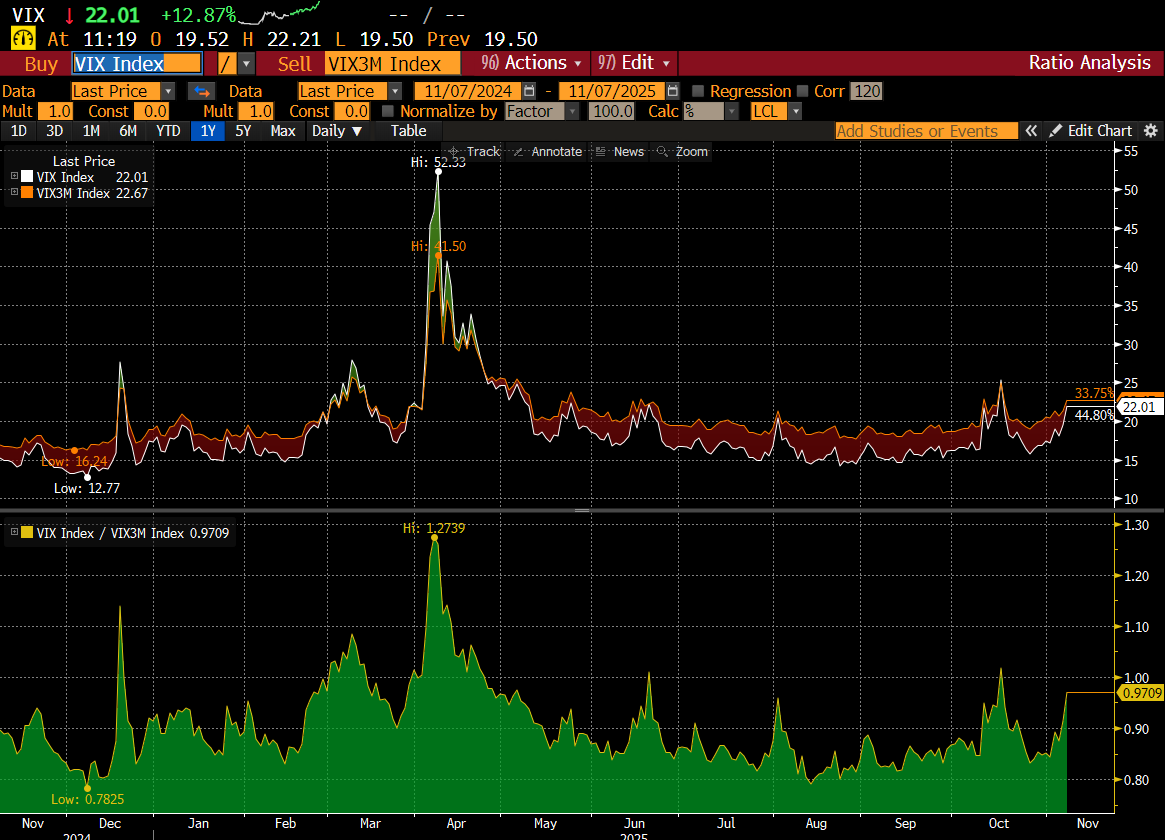Collapse the studies panel with double chevron
Screen dimensions: 1165x840
click(x=1031, y=131)
